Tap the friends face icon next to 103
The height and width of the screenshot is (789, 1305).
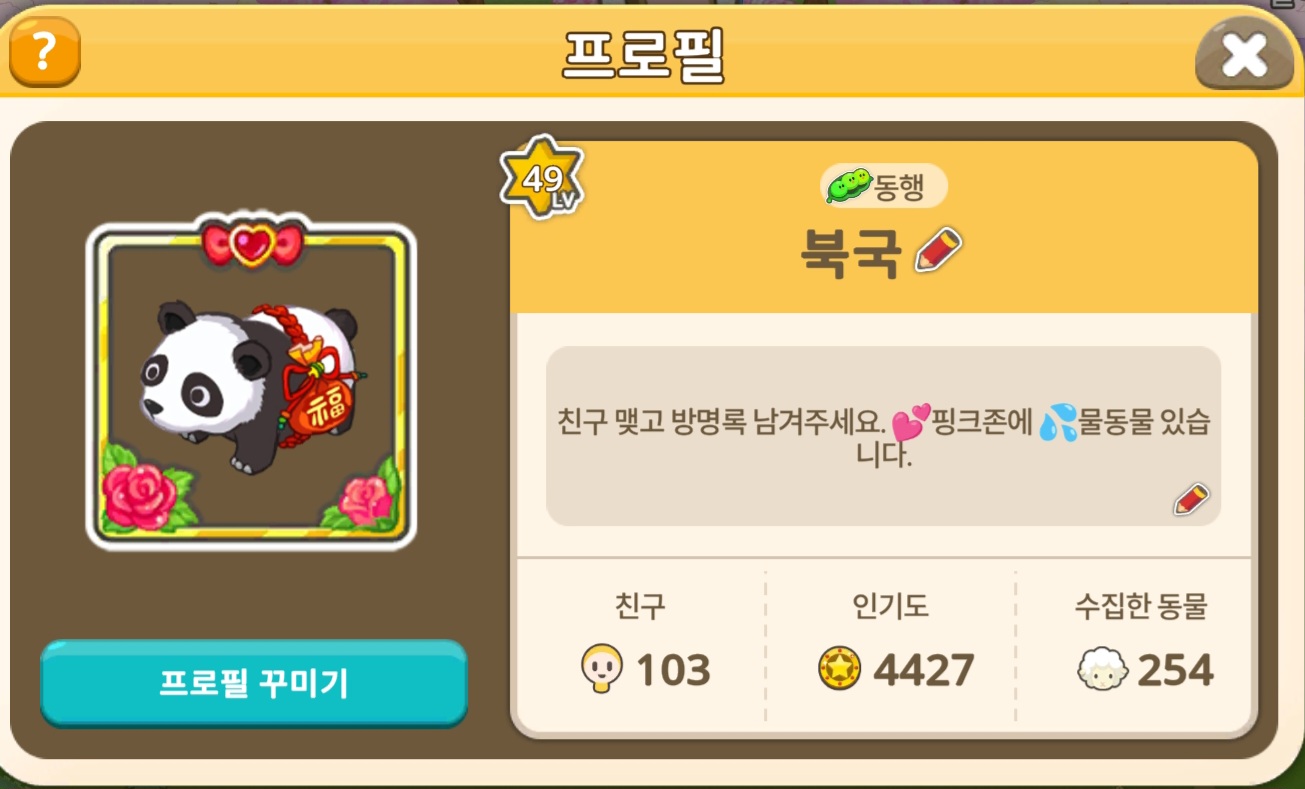[x=601, y=669]
